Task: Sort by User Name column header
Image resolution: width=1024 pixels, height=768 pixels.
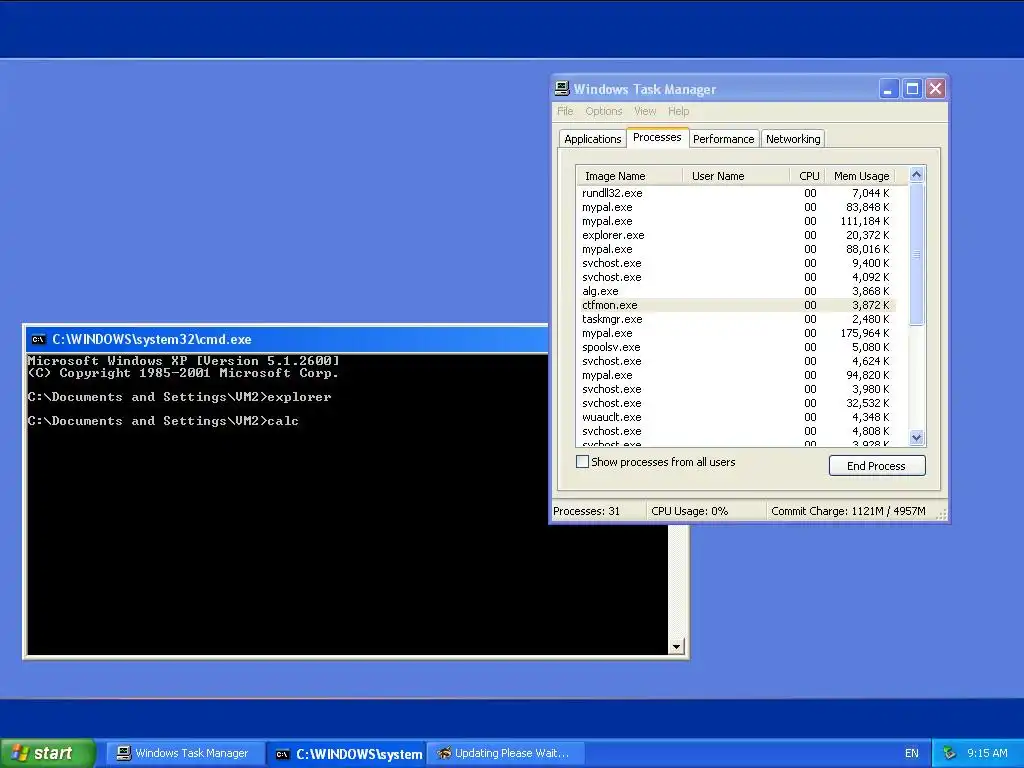Action: point(735,176)
